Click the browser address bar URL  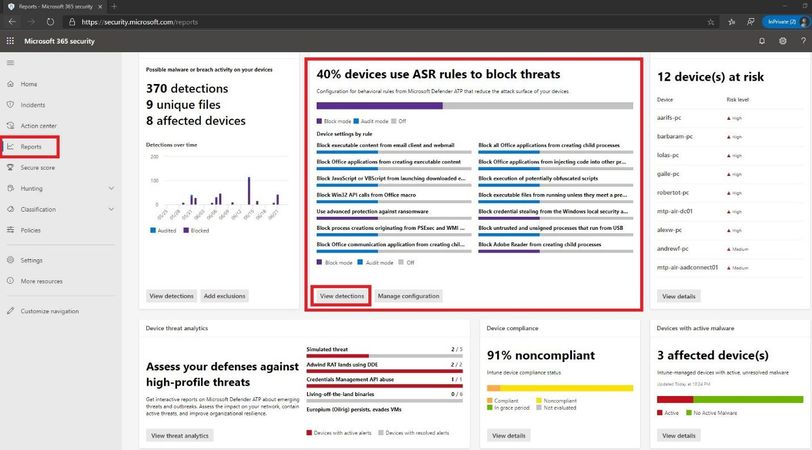[x=140, y=22]
